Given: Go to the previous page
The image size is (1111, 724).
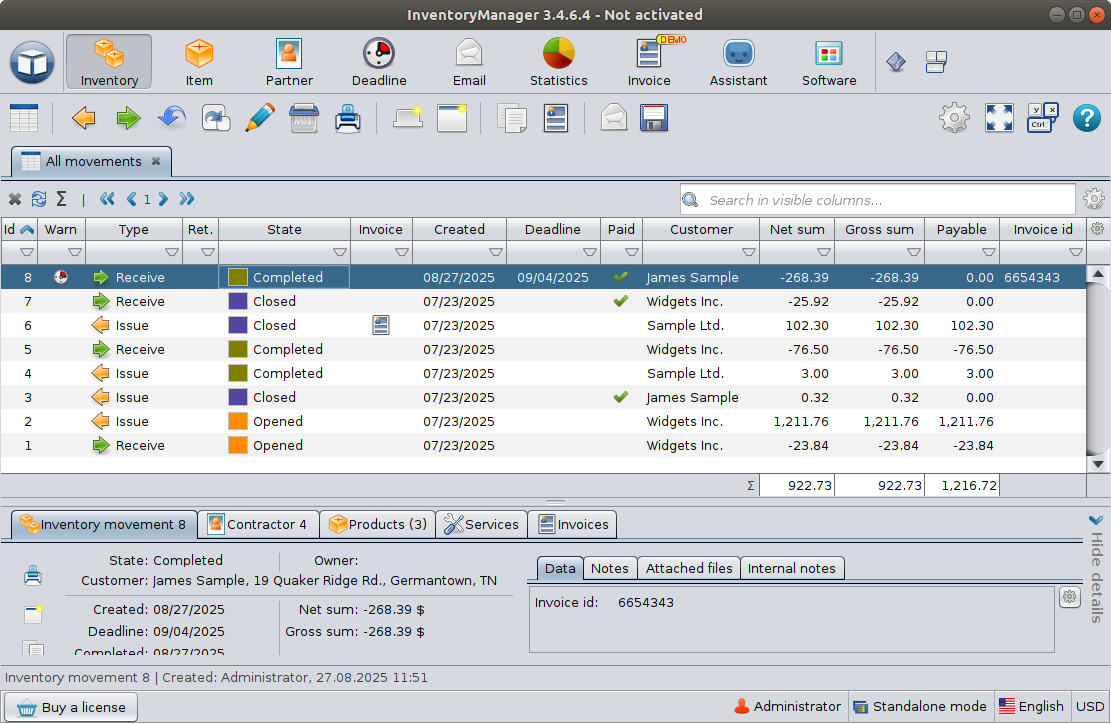Looking at the screenshot, I should click(x=132, y=199).
